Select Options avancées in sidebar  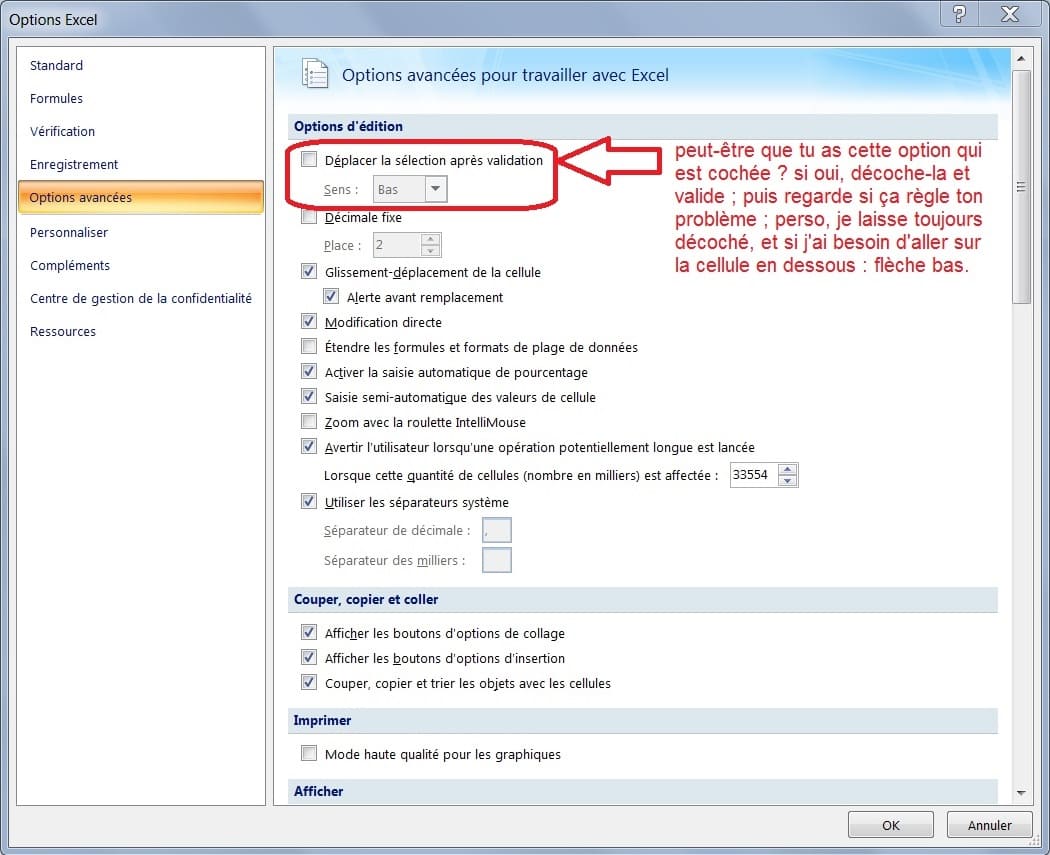point(141,198)
